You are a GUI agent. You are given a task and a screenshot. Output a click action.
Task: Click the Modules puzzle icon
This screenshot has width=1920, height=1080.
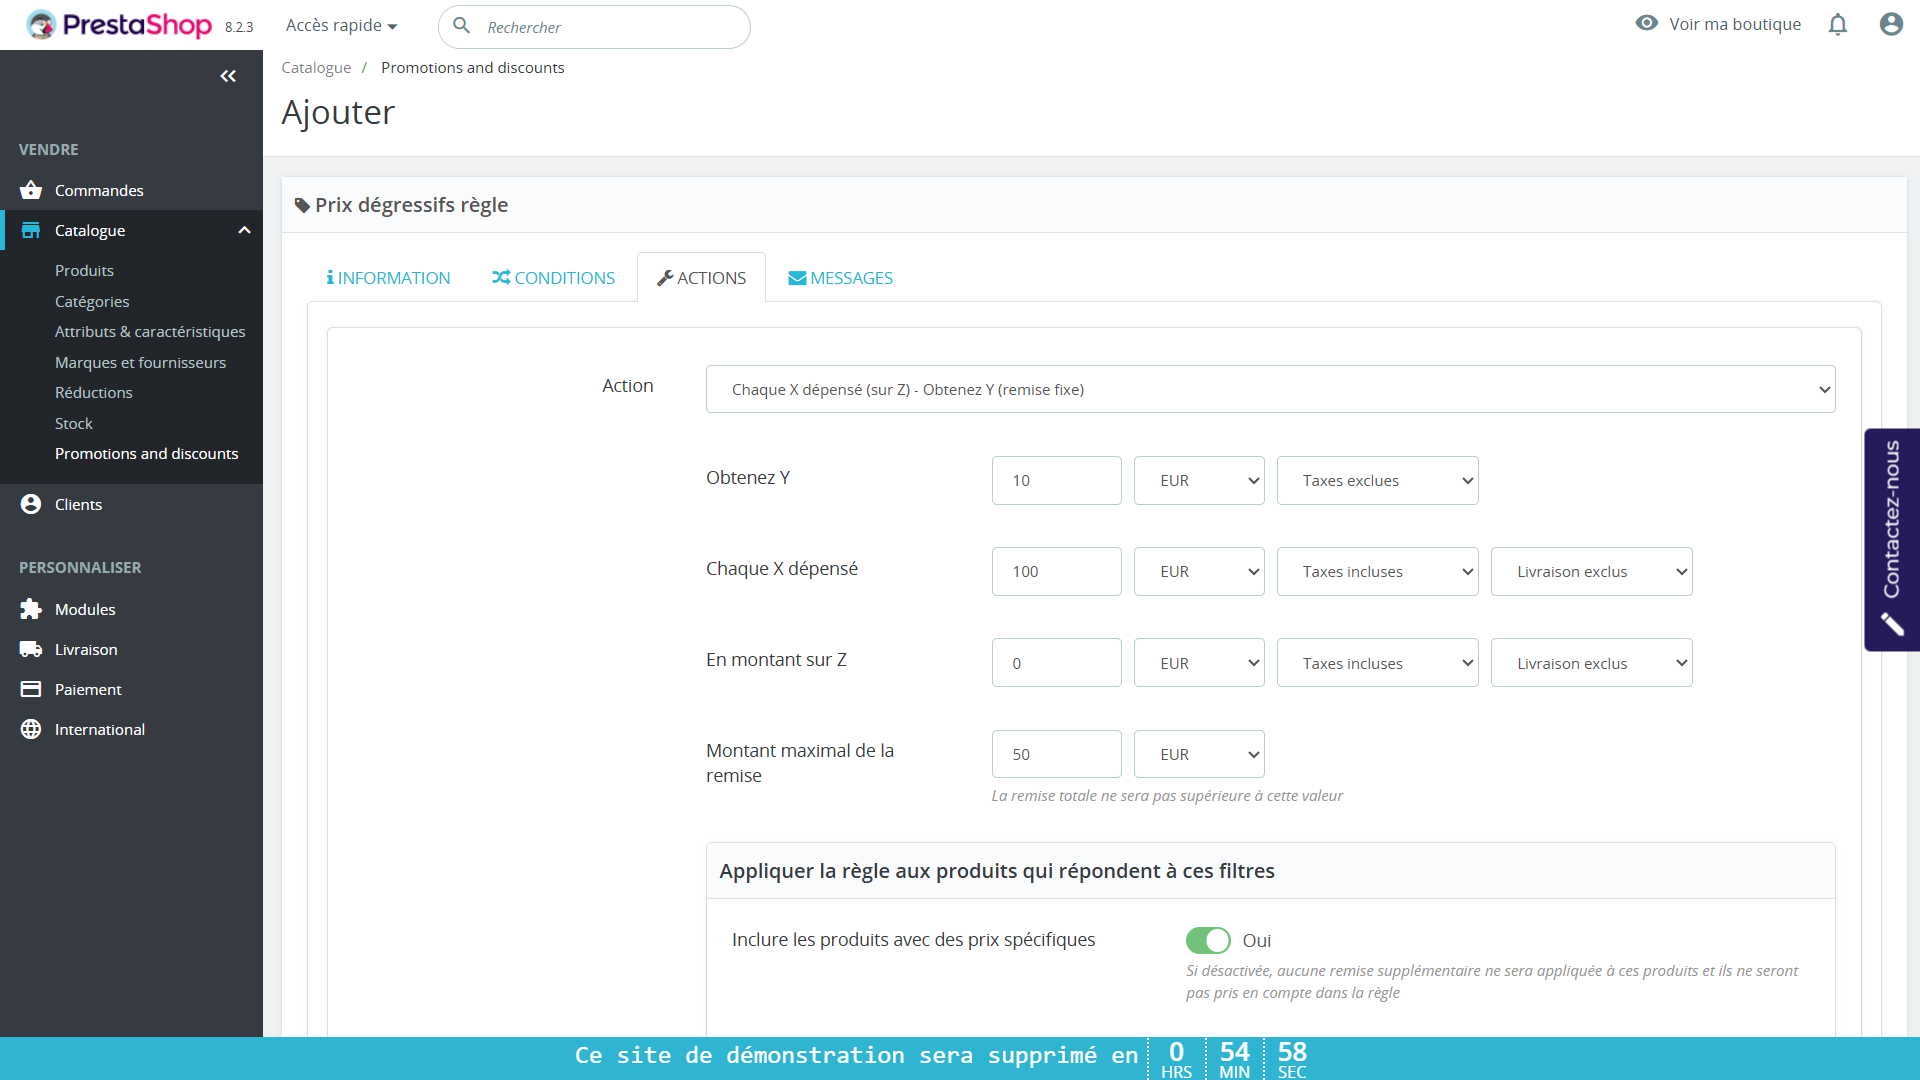coord(31,609)
